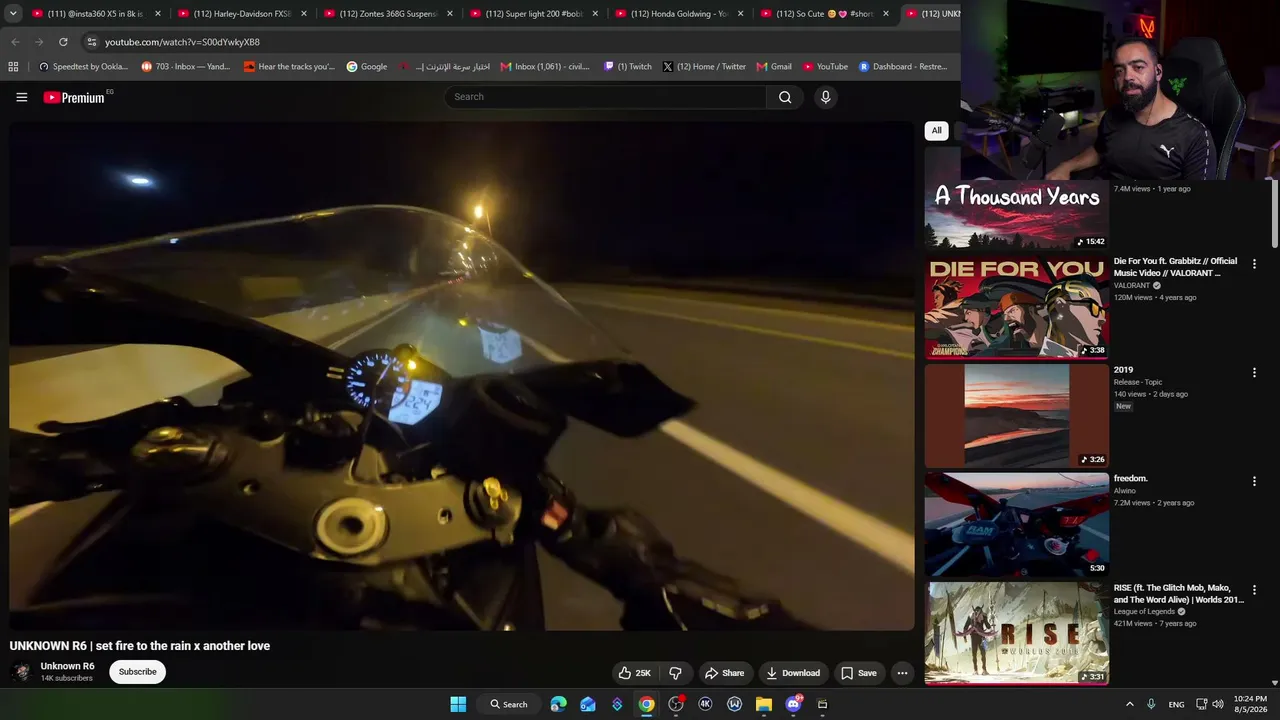Play the 2019 video thumbnail
The height and width of the screenshot is (720, 1280).
(1016, 416)
